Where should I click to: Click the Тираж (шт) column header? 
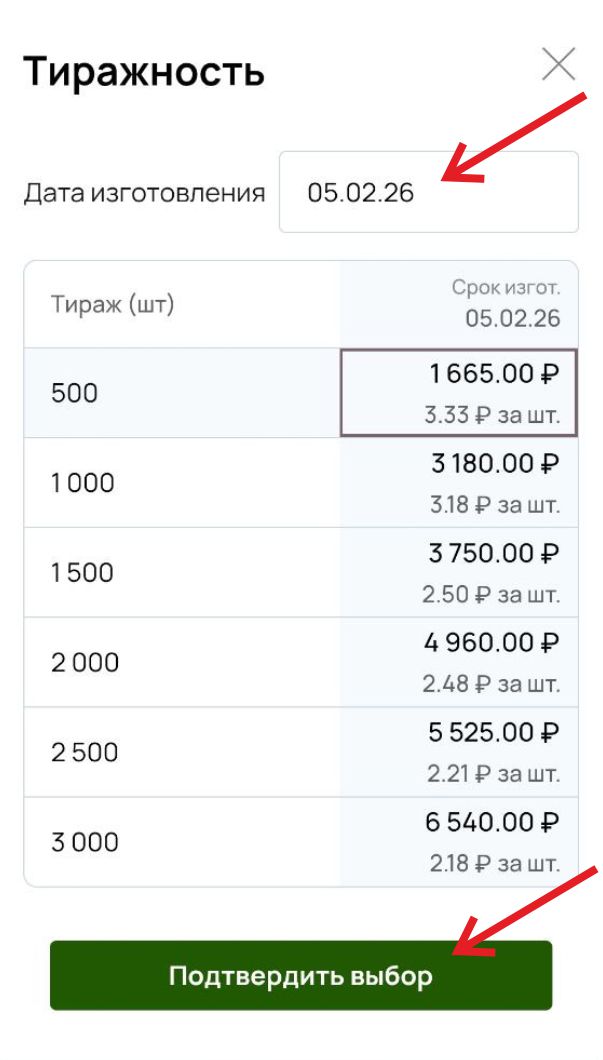point(113,305)
